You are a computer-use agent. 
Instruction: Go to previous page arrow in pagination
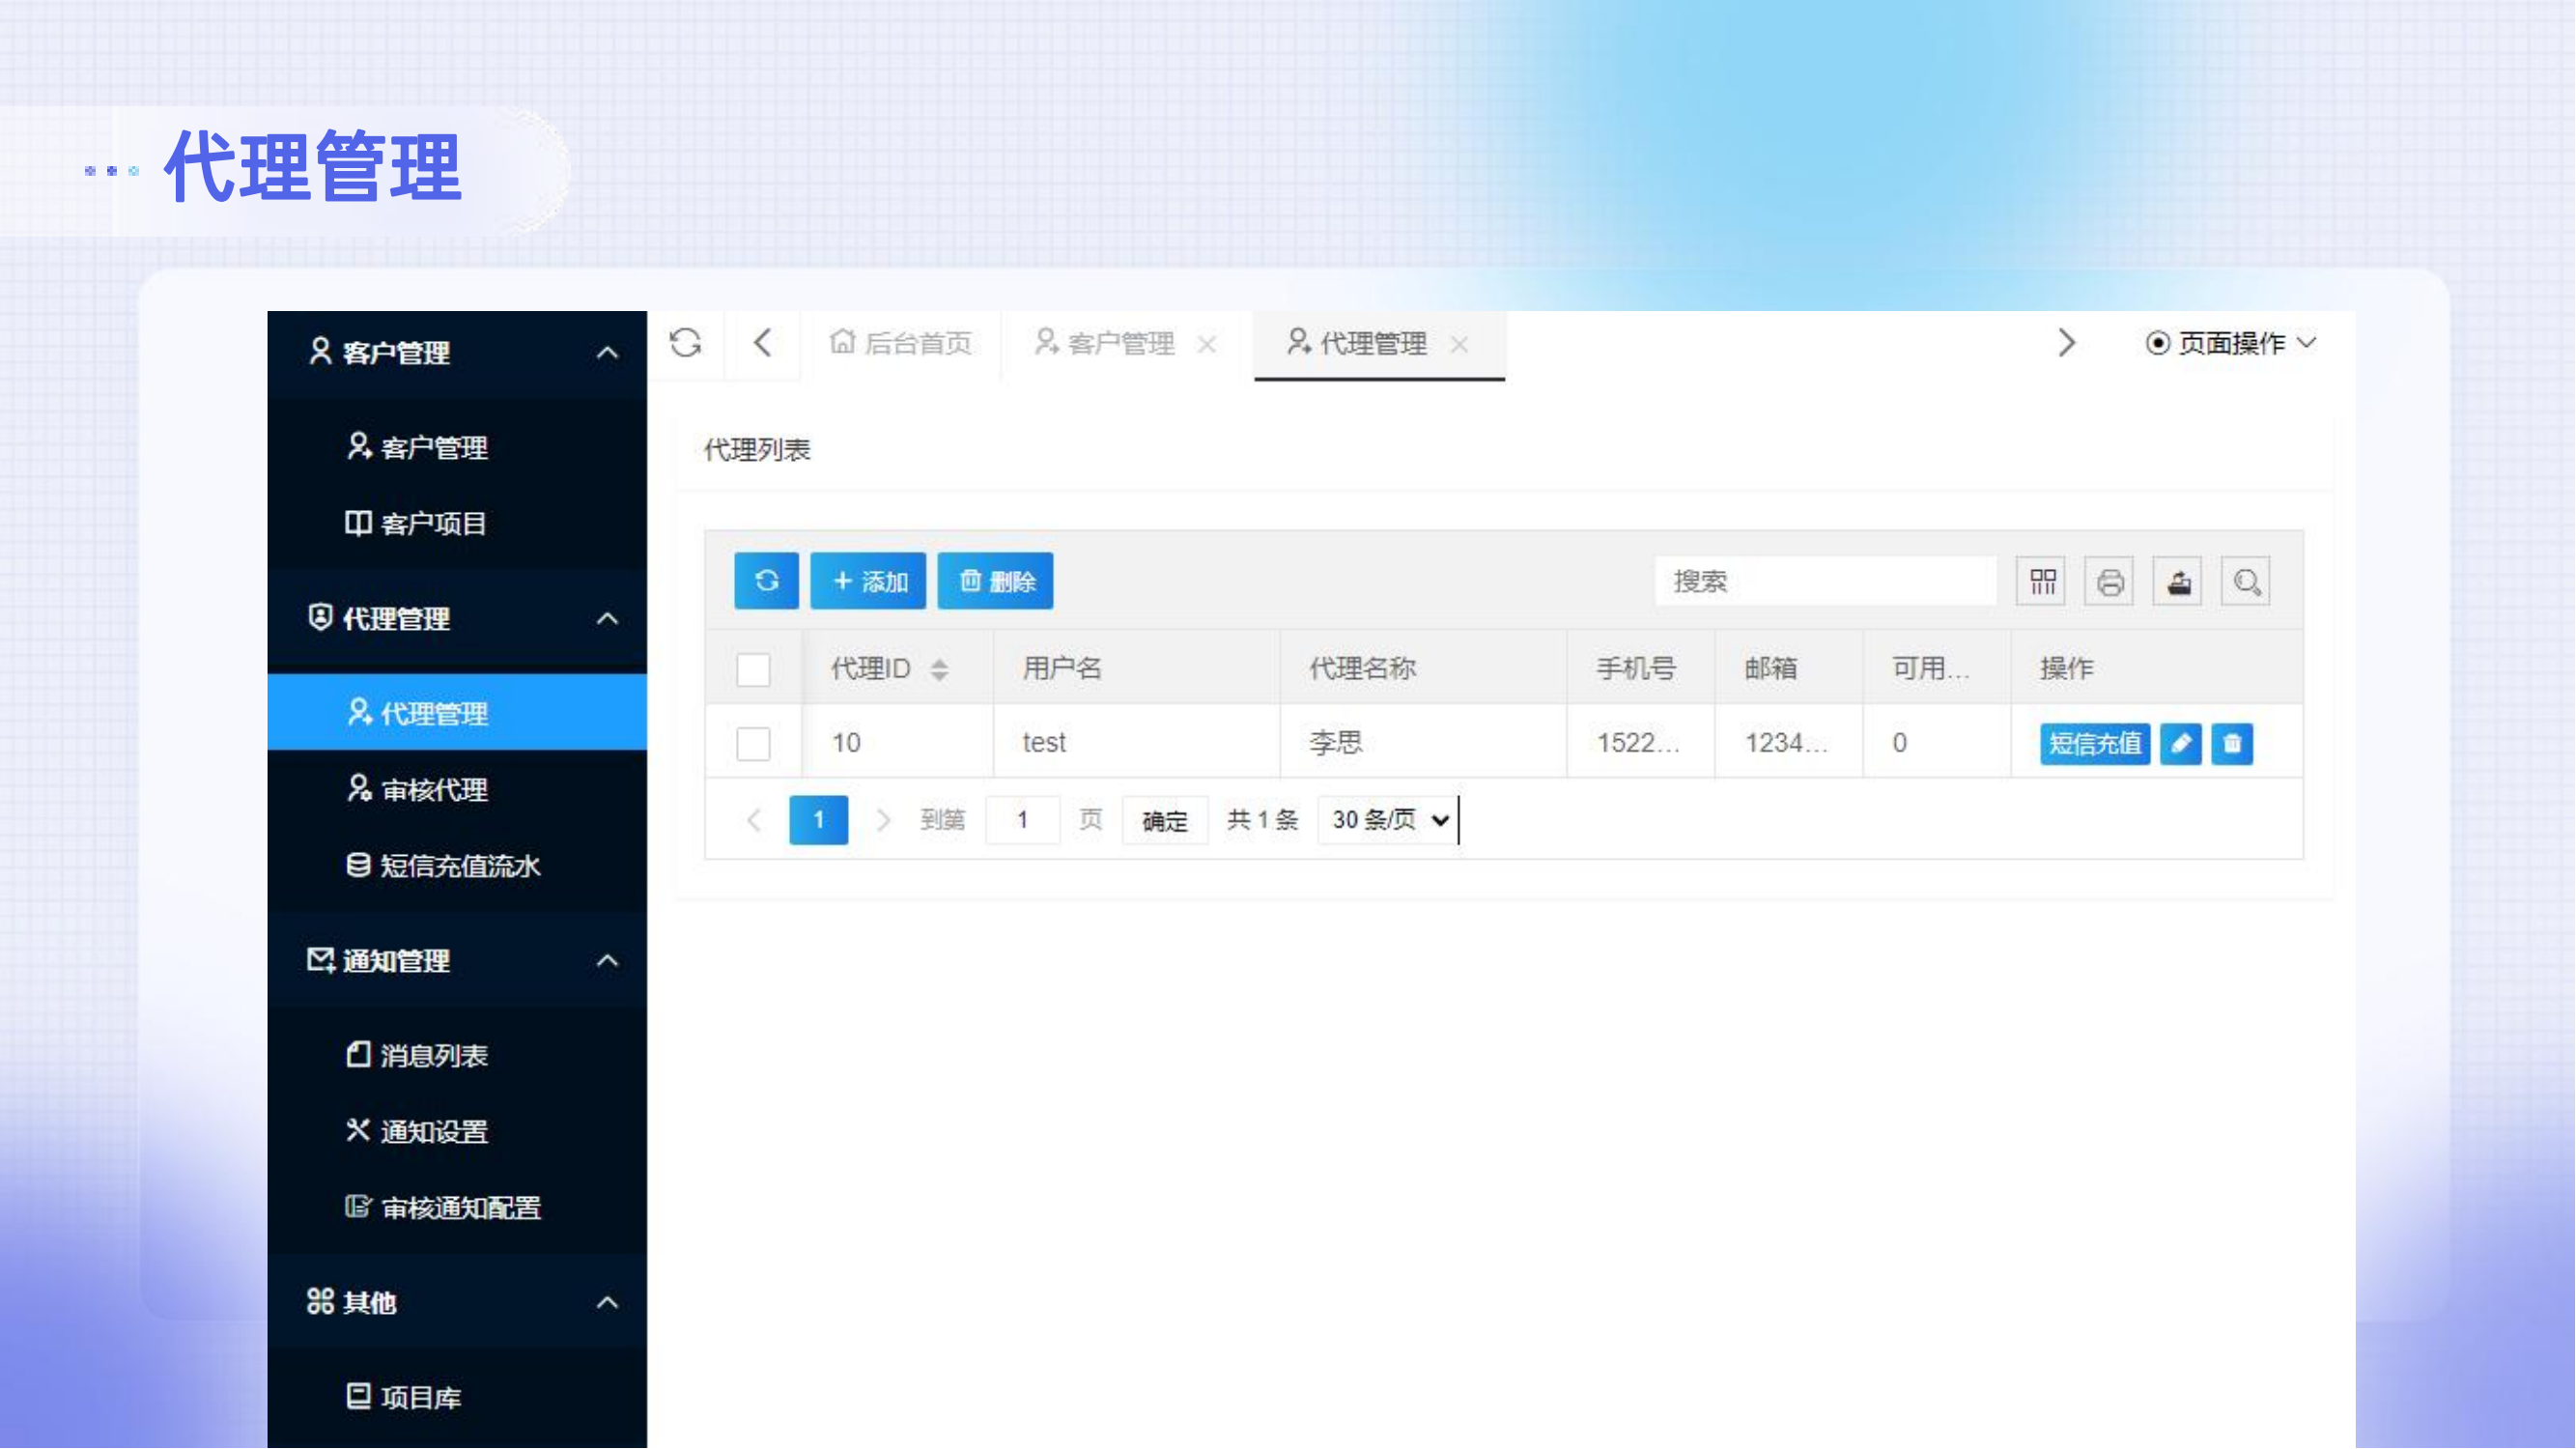click(x=754, y=821)
